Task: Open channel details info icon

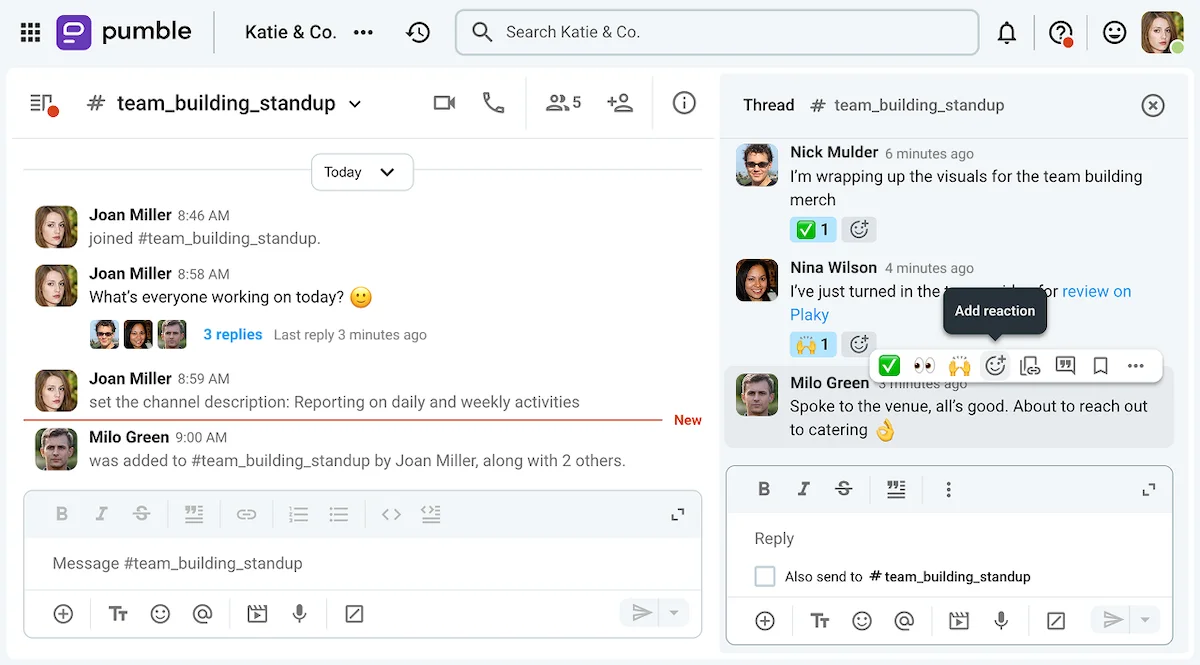Action: click(x=684, y=103)
